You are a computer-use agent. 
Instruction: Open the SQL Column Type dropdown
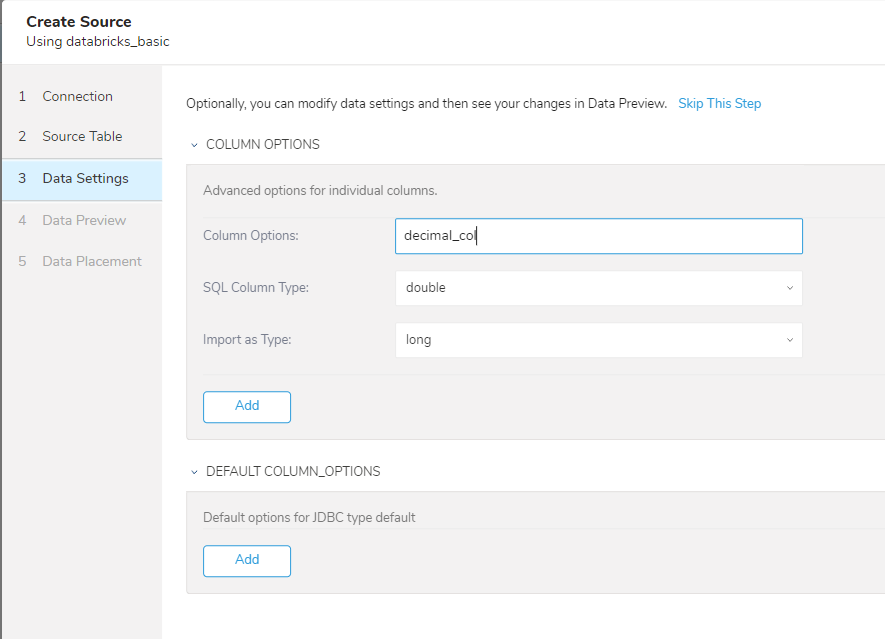tap(597, 288)
